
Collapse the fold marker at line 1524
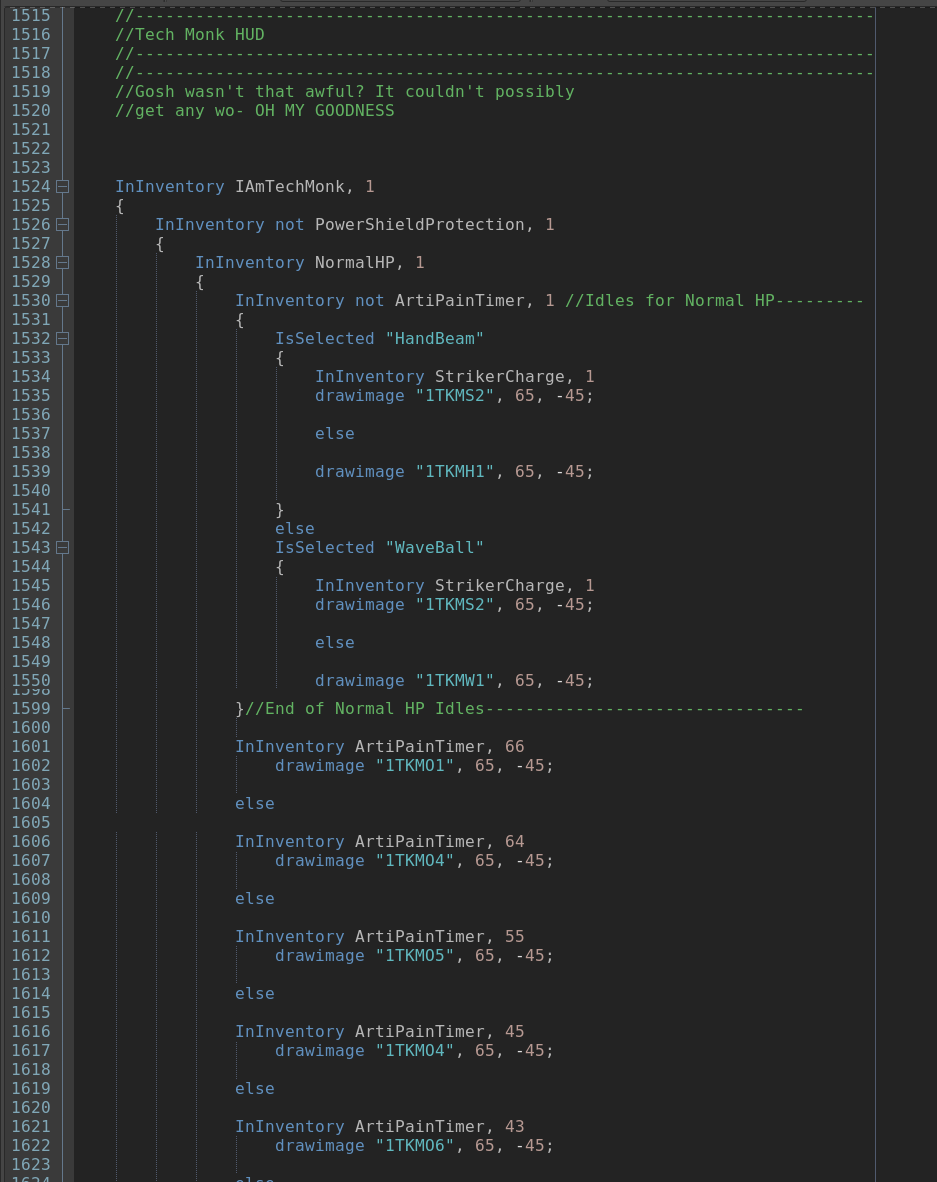pos(63,186)
